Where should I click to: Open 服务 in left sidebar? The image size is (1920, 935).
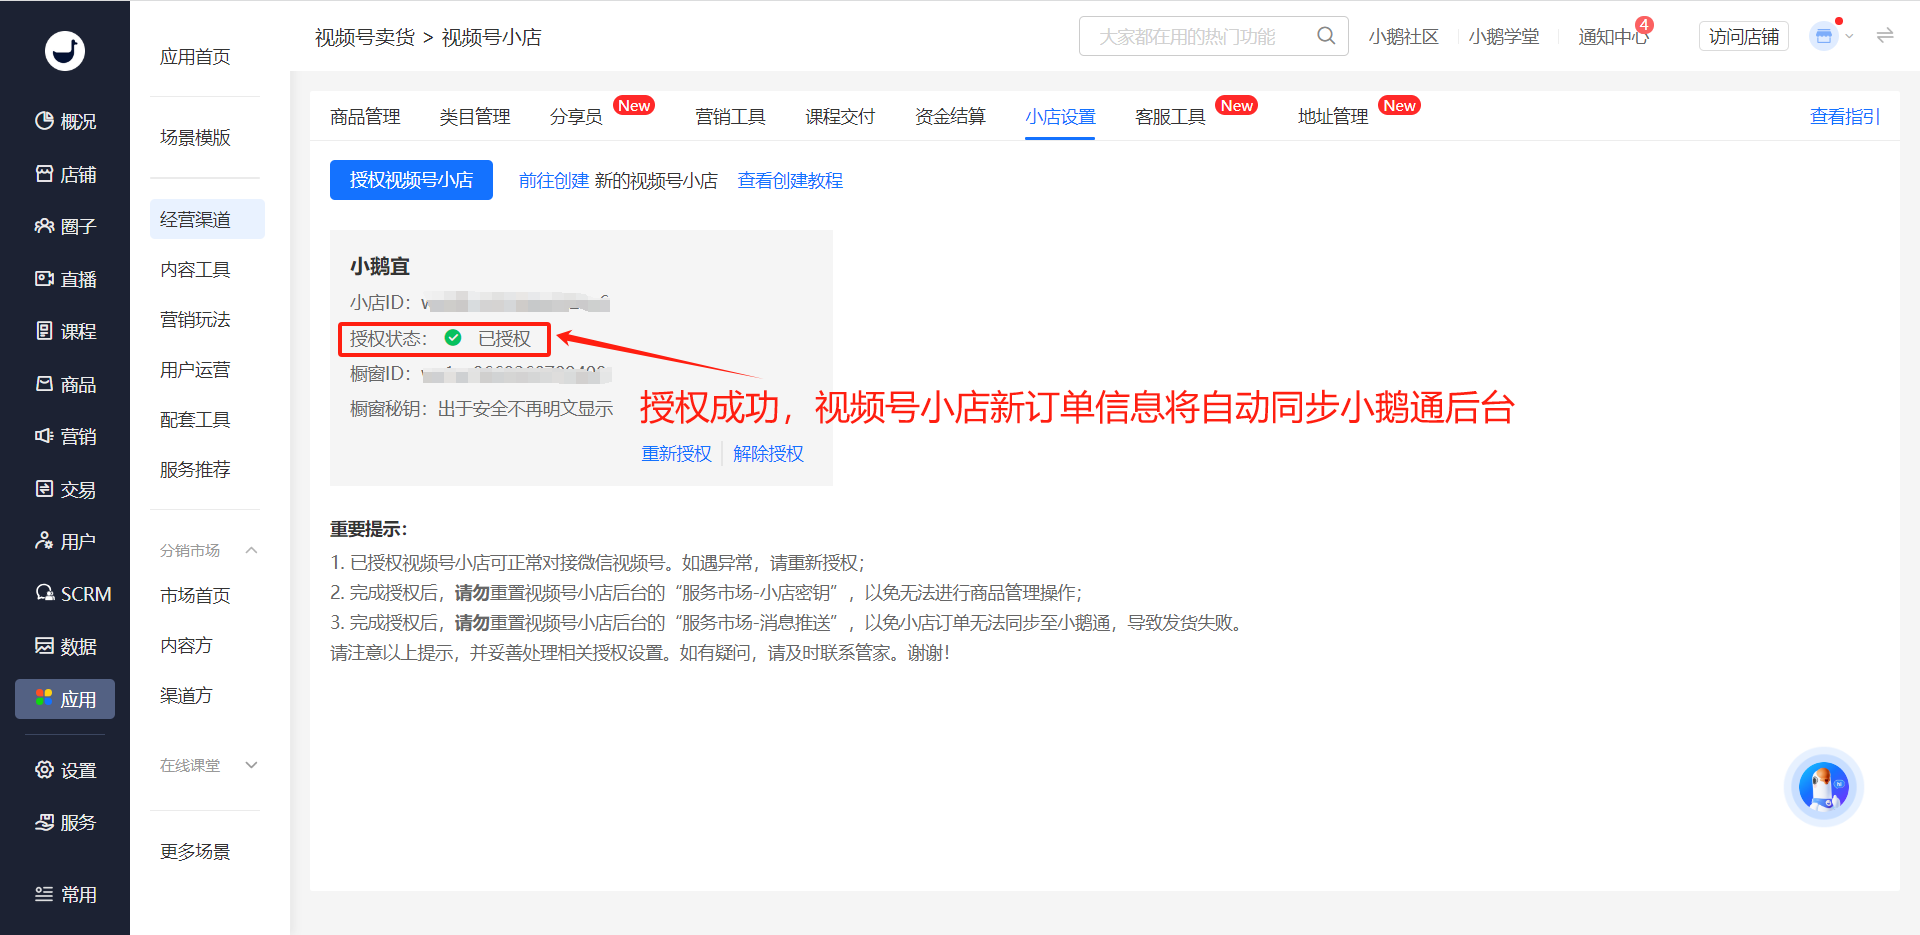65,822
